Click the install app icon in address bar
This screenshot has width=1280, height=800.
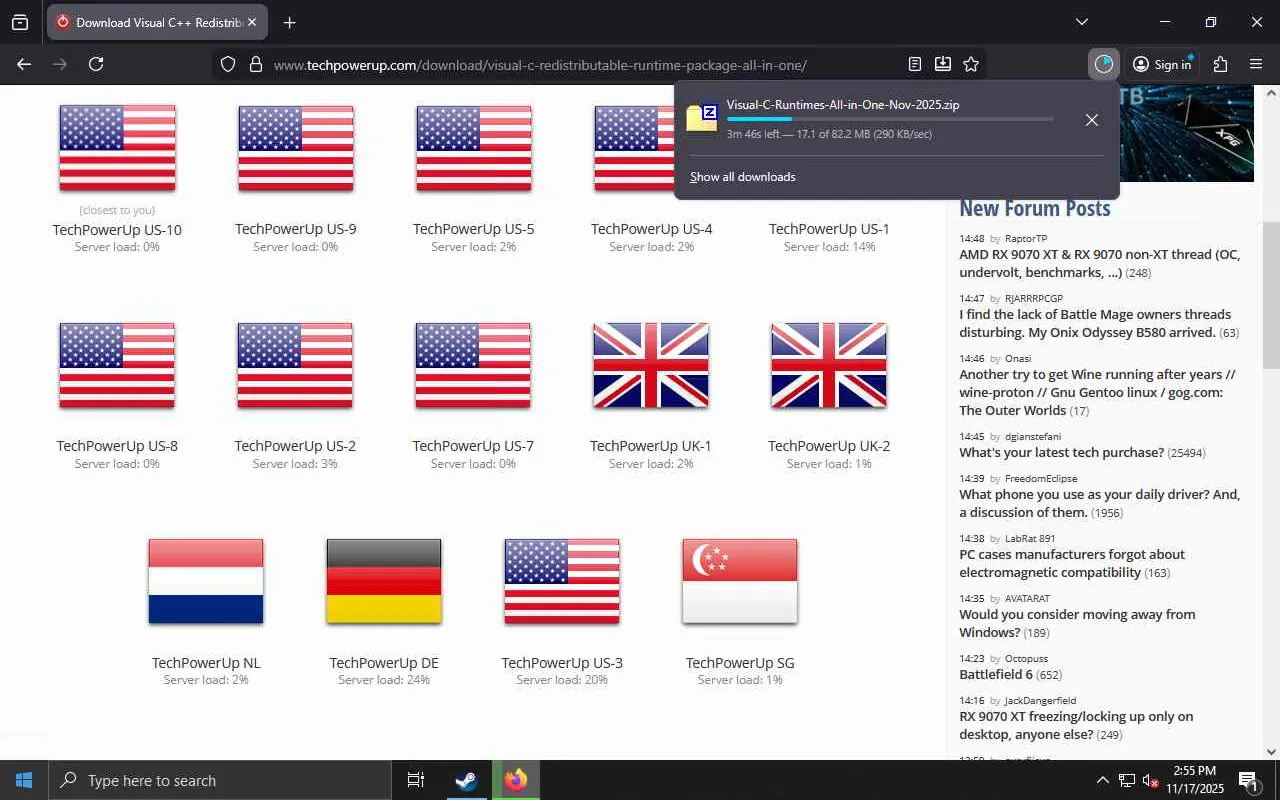pos(943,64)
